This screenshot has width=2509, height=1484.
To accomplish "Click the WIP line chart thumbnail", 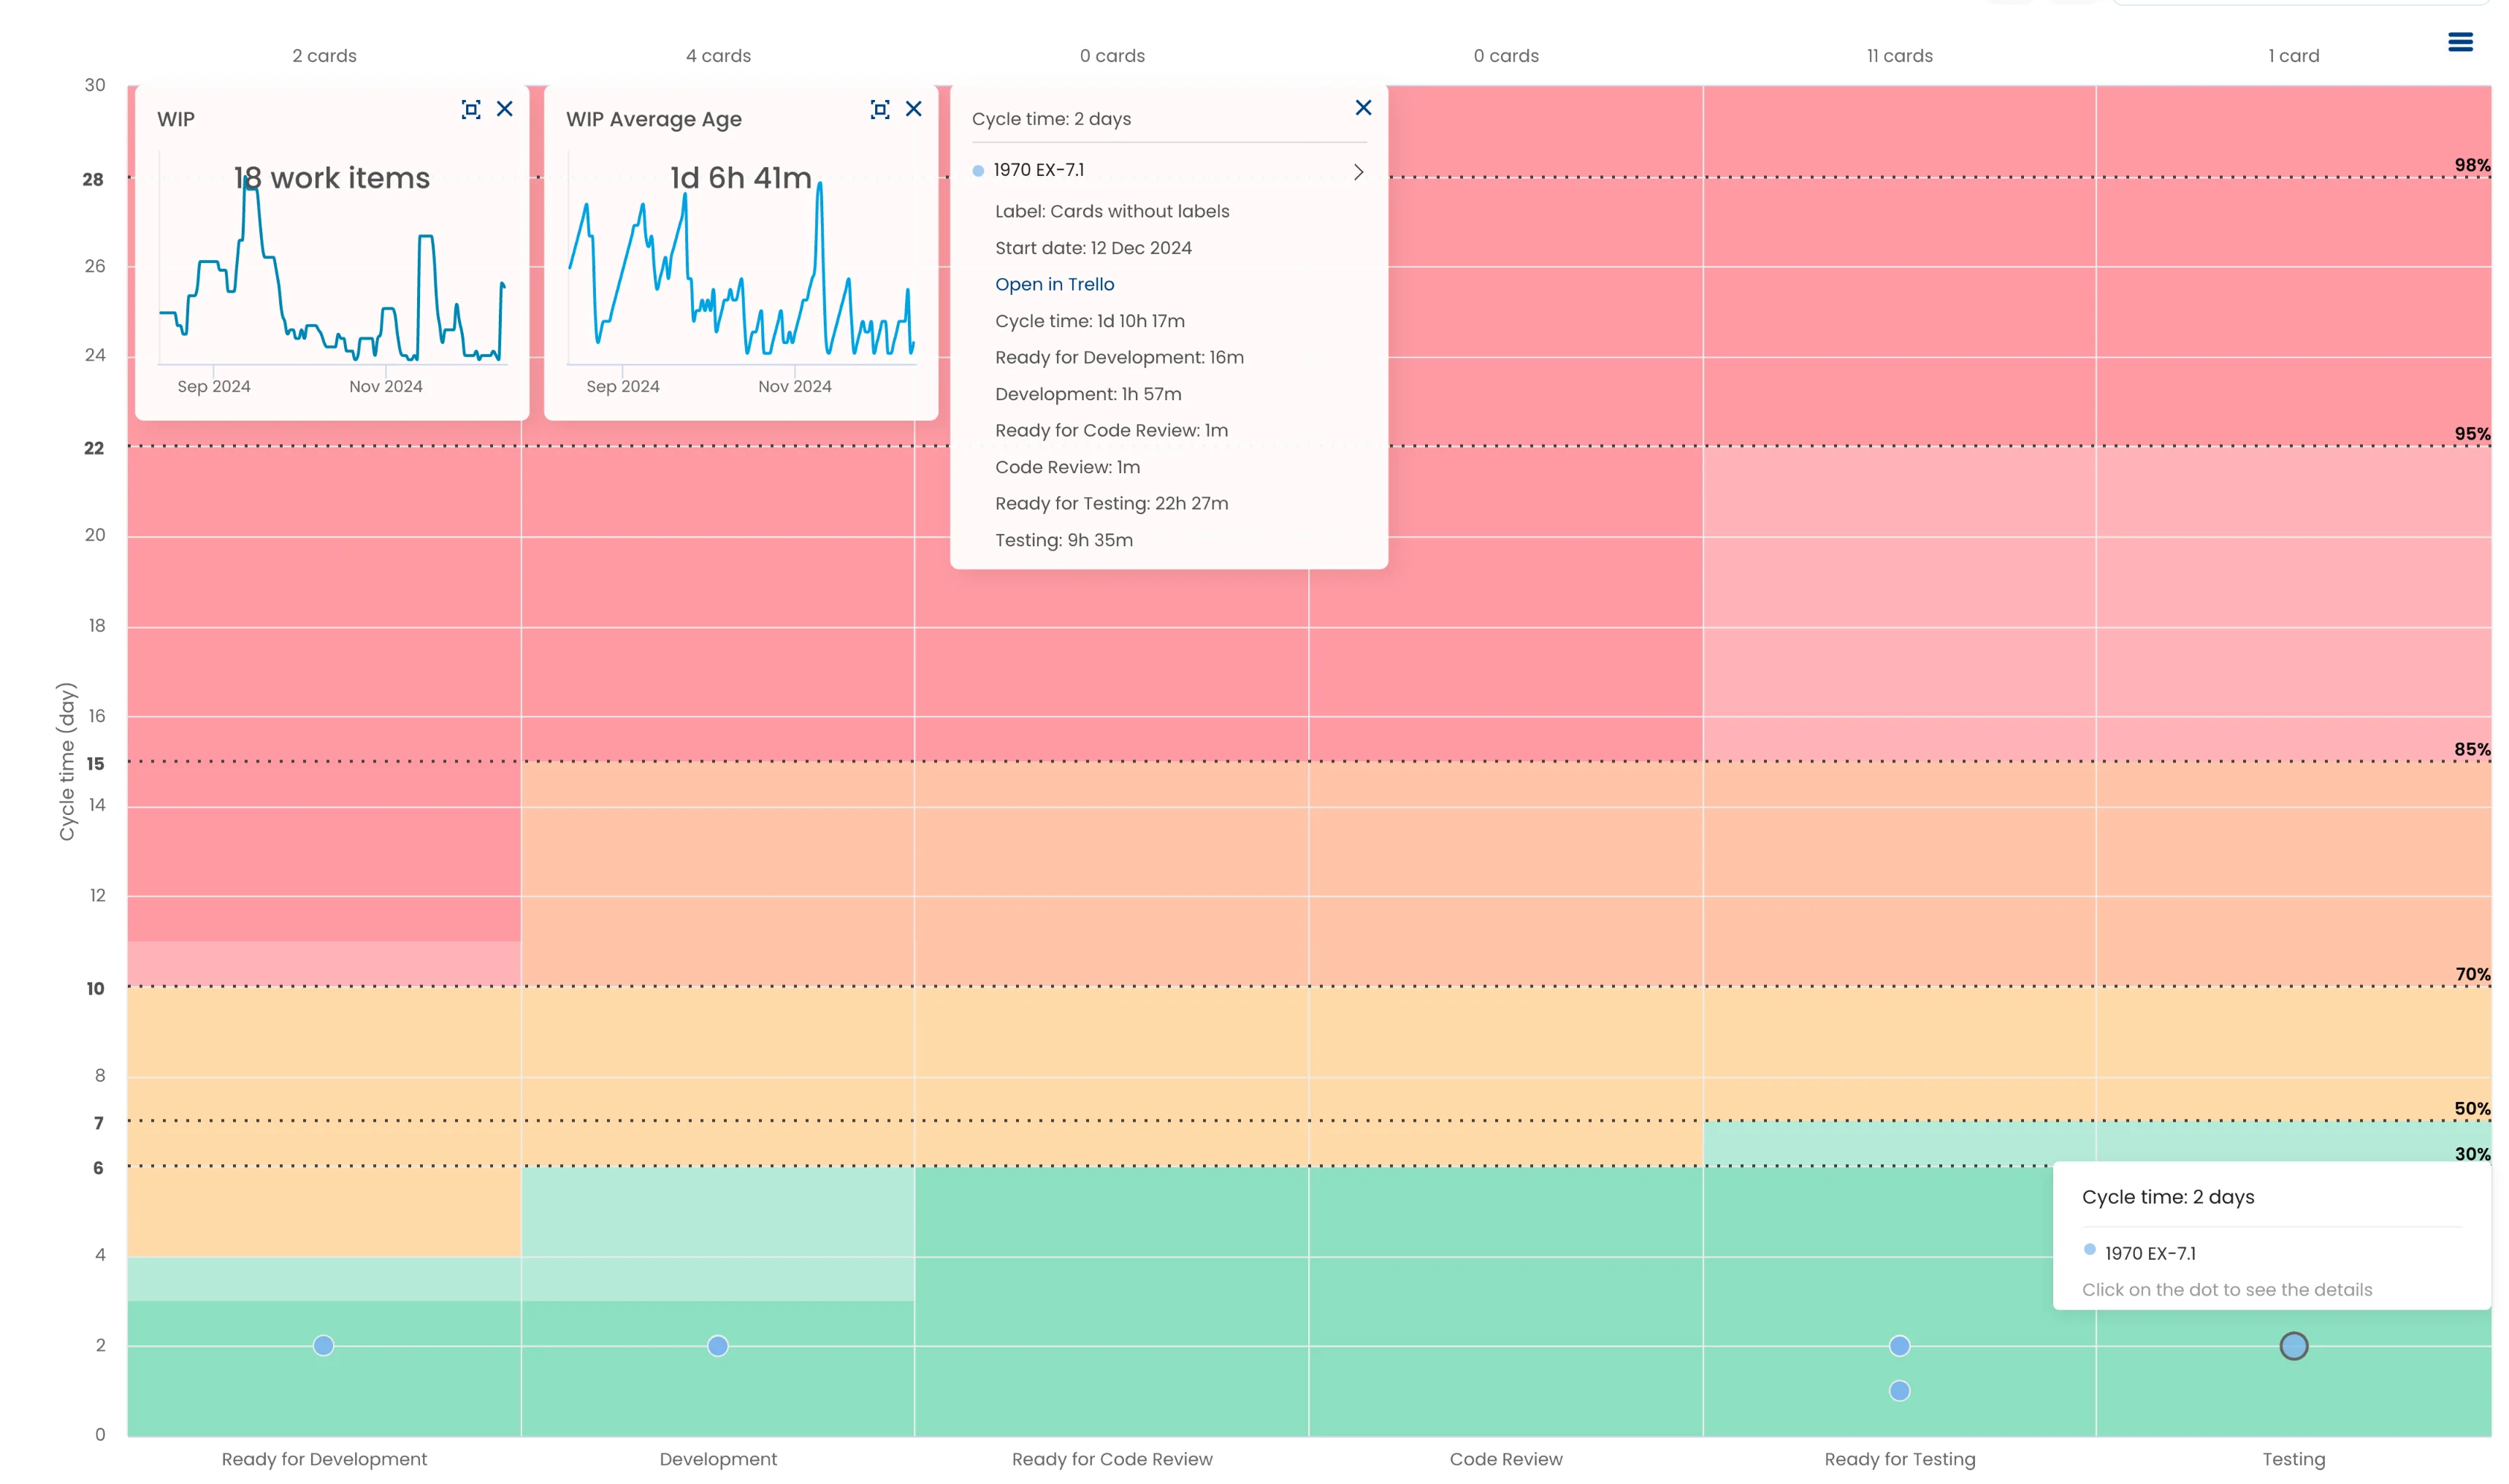I will click(333, 270).
